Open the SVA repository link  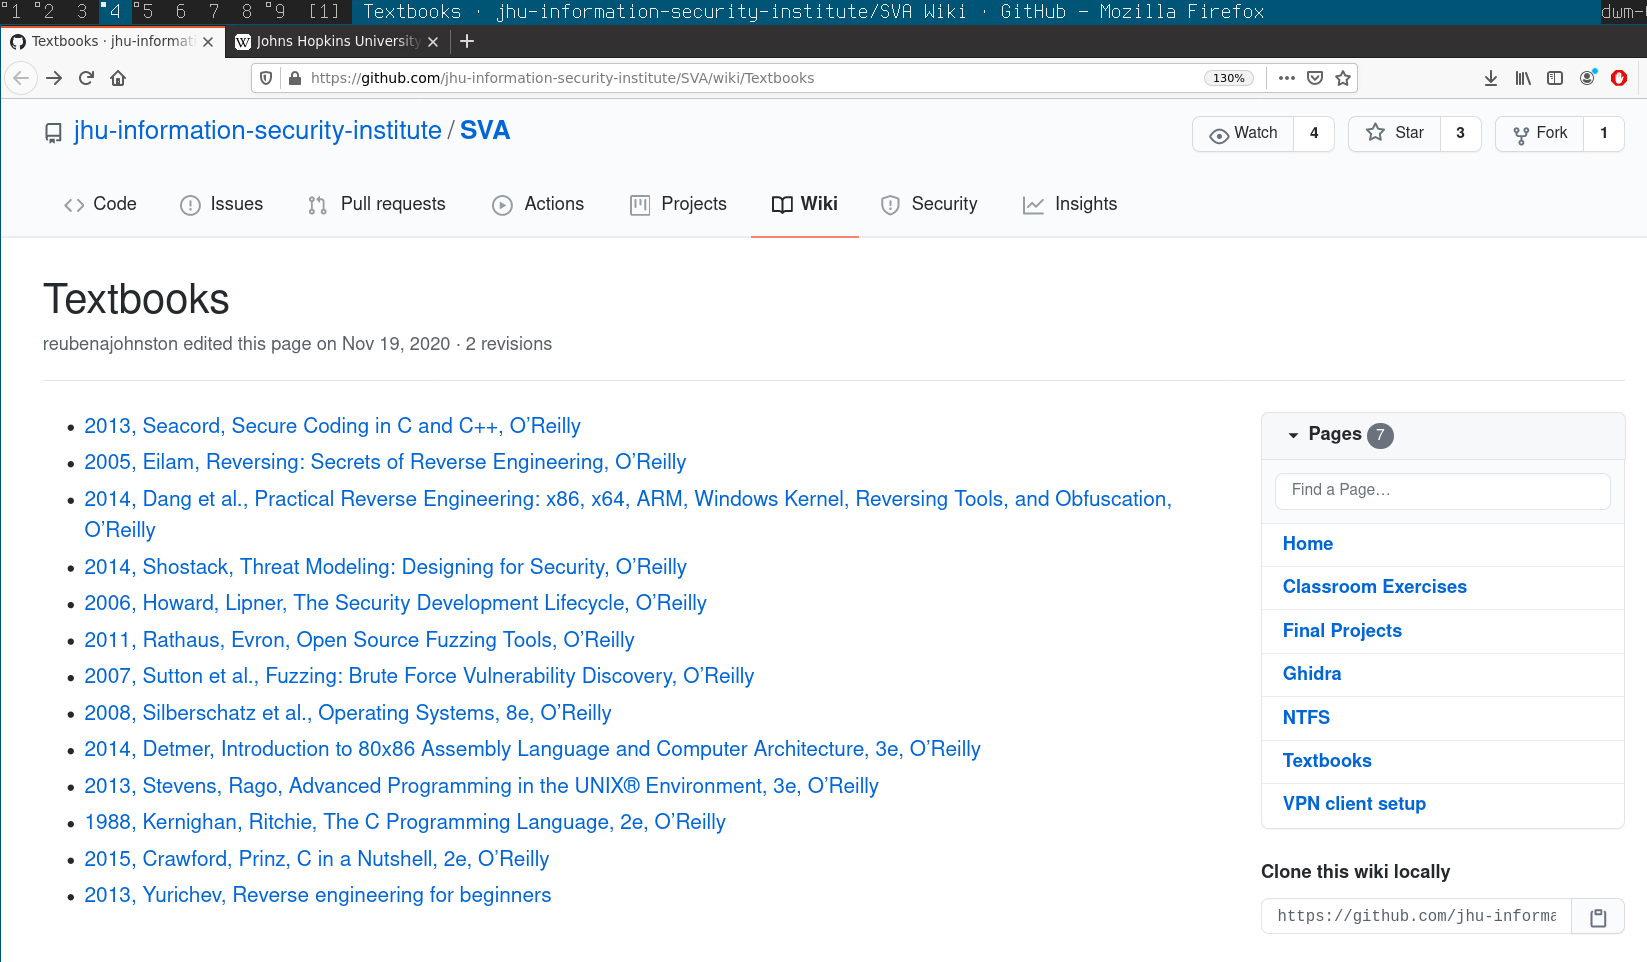tap(485, 131)
